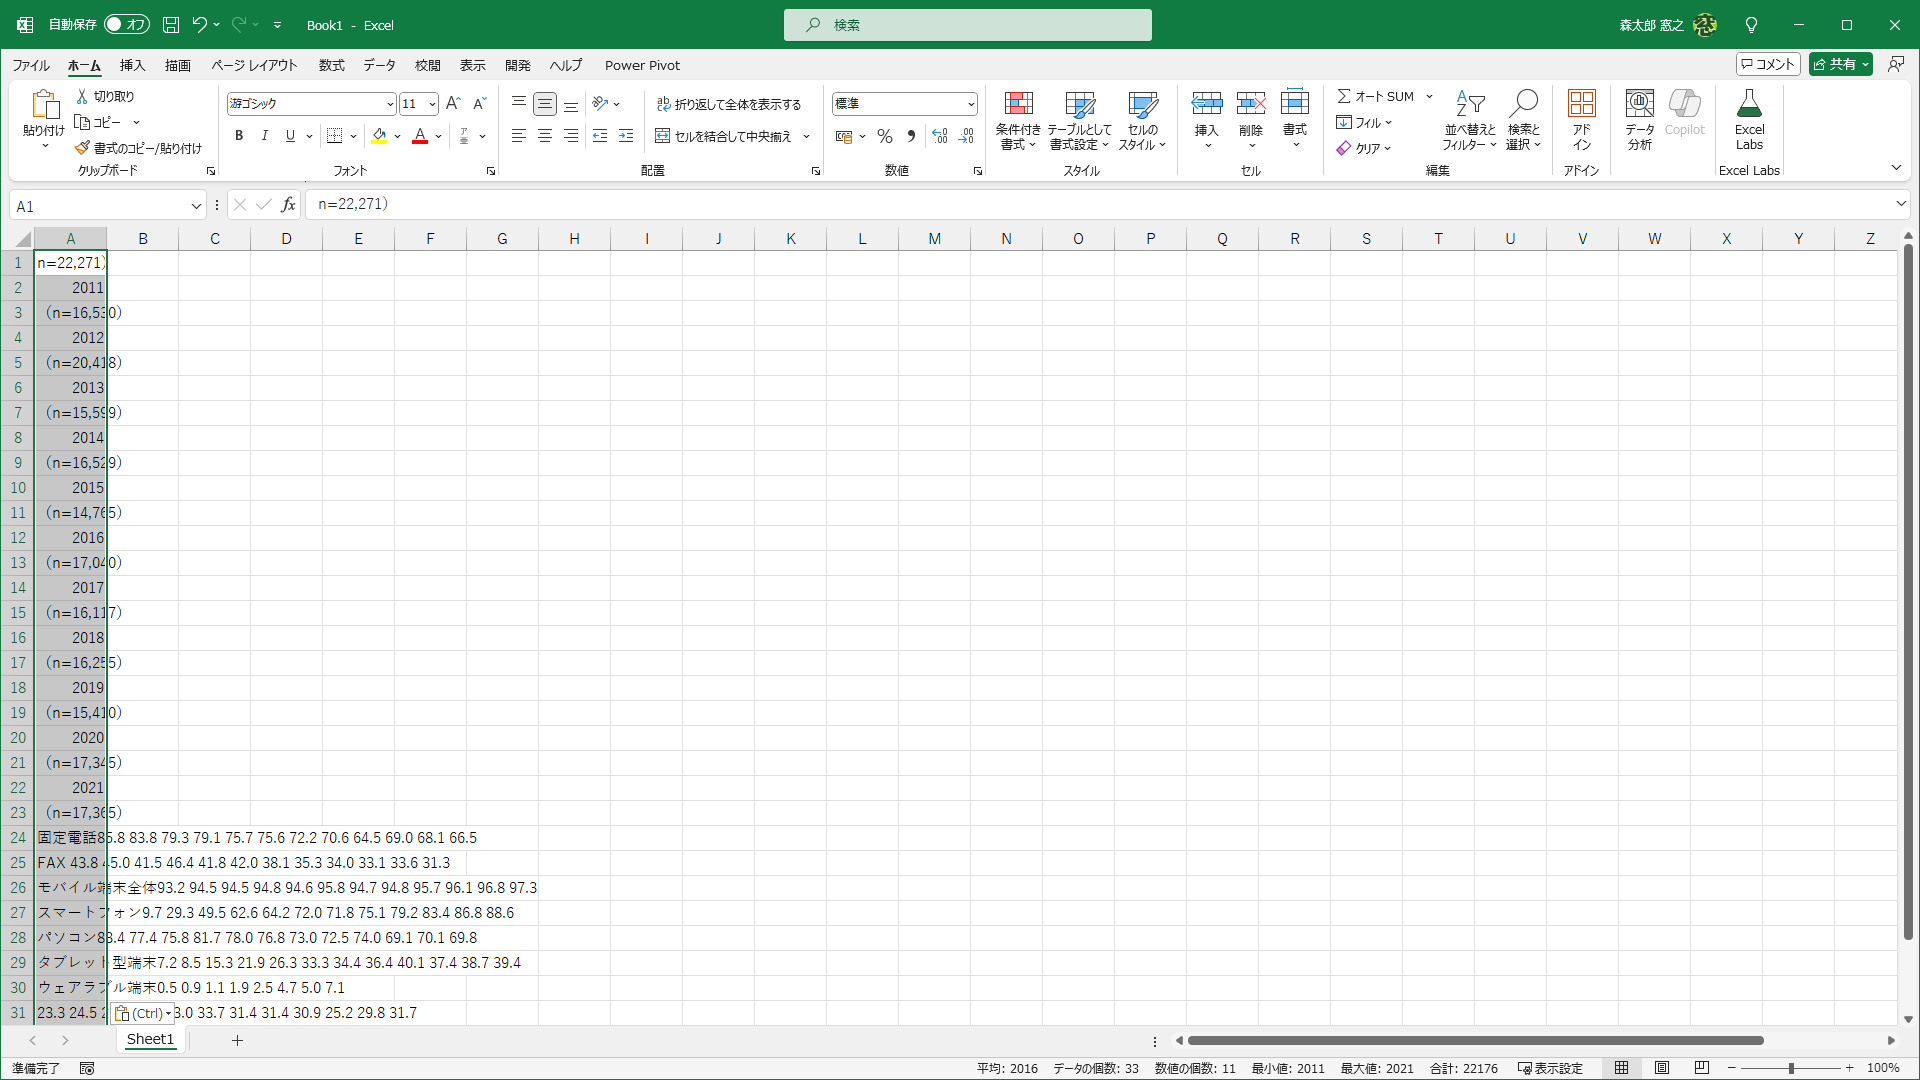This screenshot has width=1920, height=1080.
Task: Switch to the Data tab
Action: point(379,65)
